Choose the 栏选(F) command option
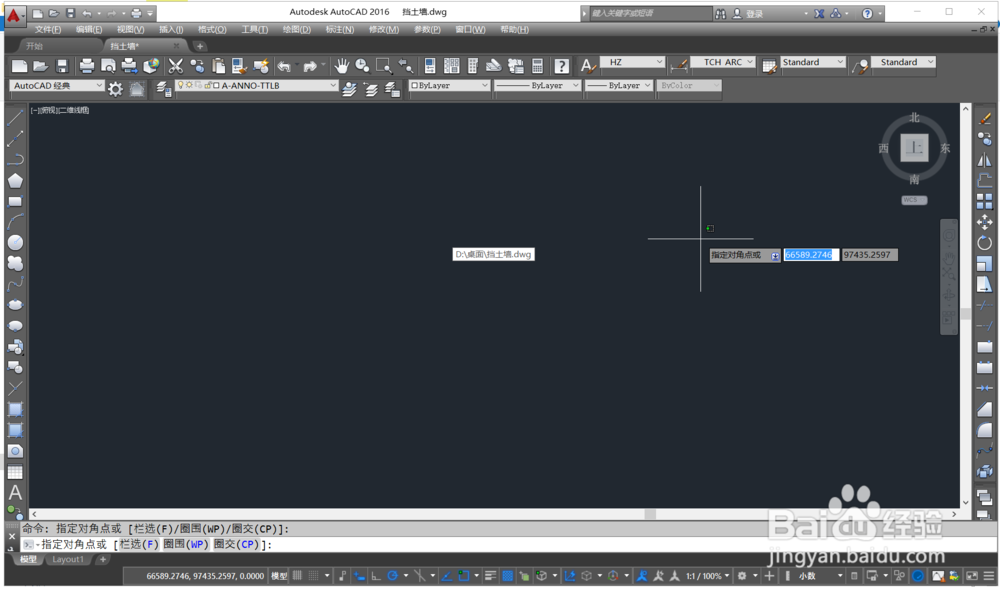The width and height of the screenshot is (1000, 590). click(138, 544)
